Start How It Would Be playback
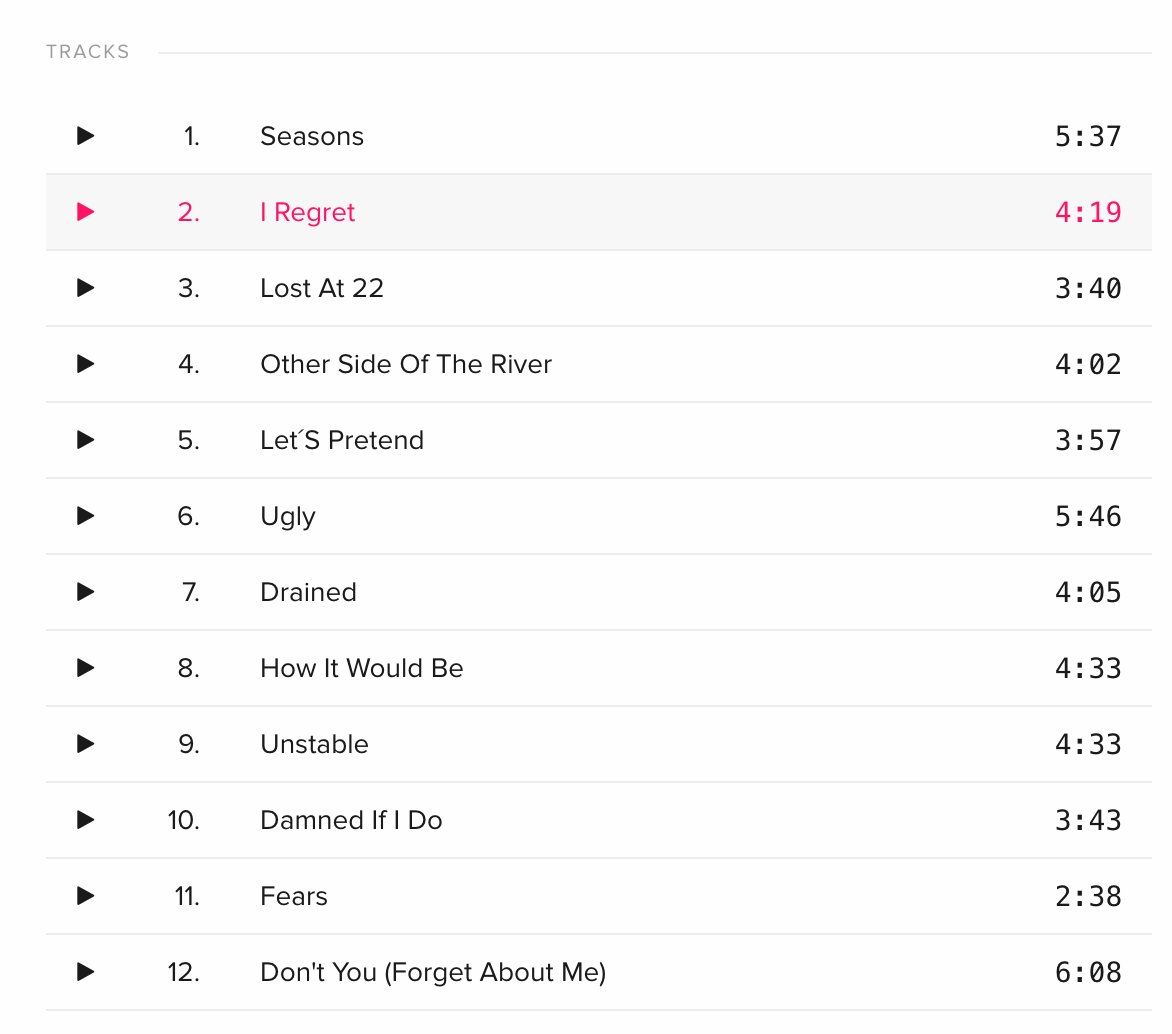The image size is (1172, 1034). pos(86,668)
